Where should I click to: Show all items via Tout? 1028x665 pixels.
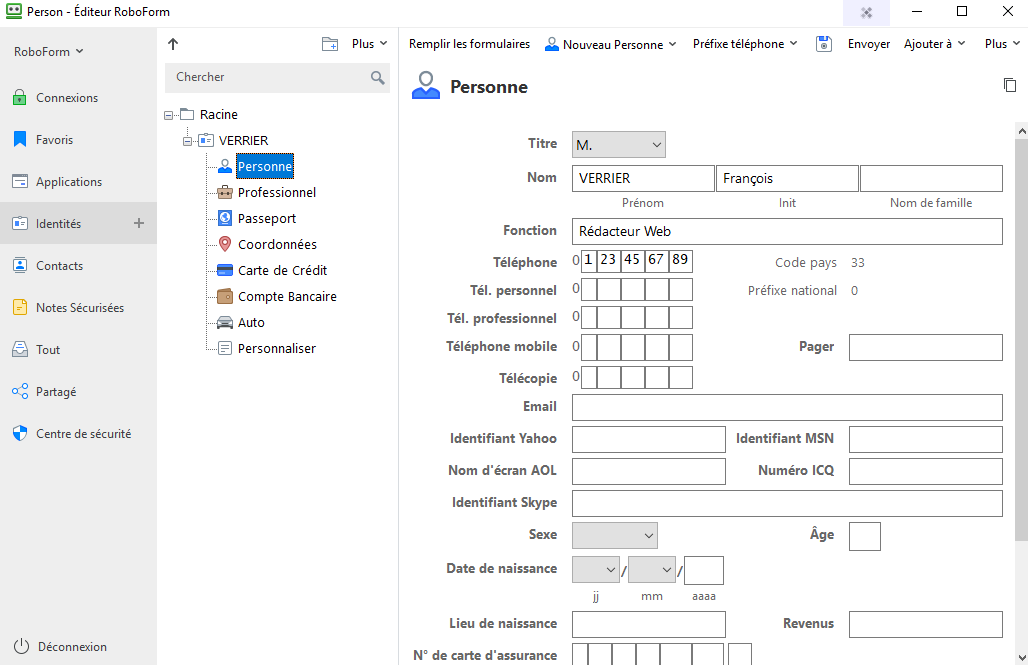point(36,350)
